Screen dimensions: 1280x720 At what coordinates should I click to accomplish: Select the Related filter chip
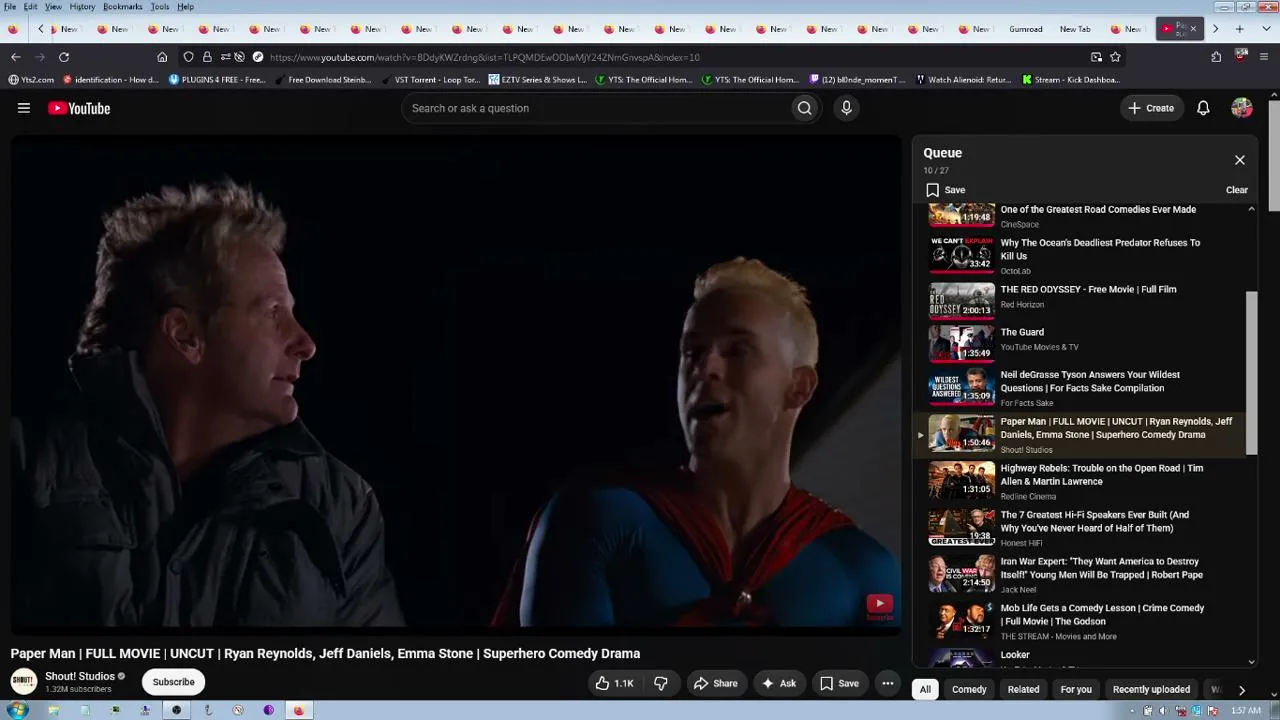click(1023, 689)
